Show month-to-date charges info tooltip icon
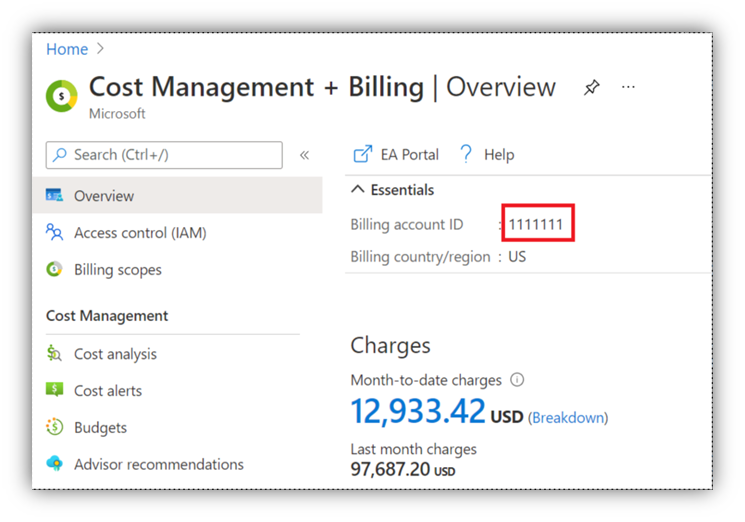 pos(517,380)
